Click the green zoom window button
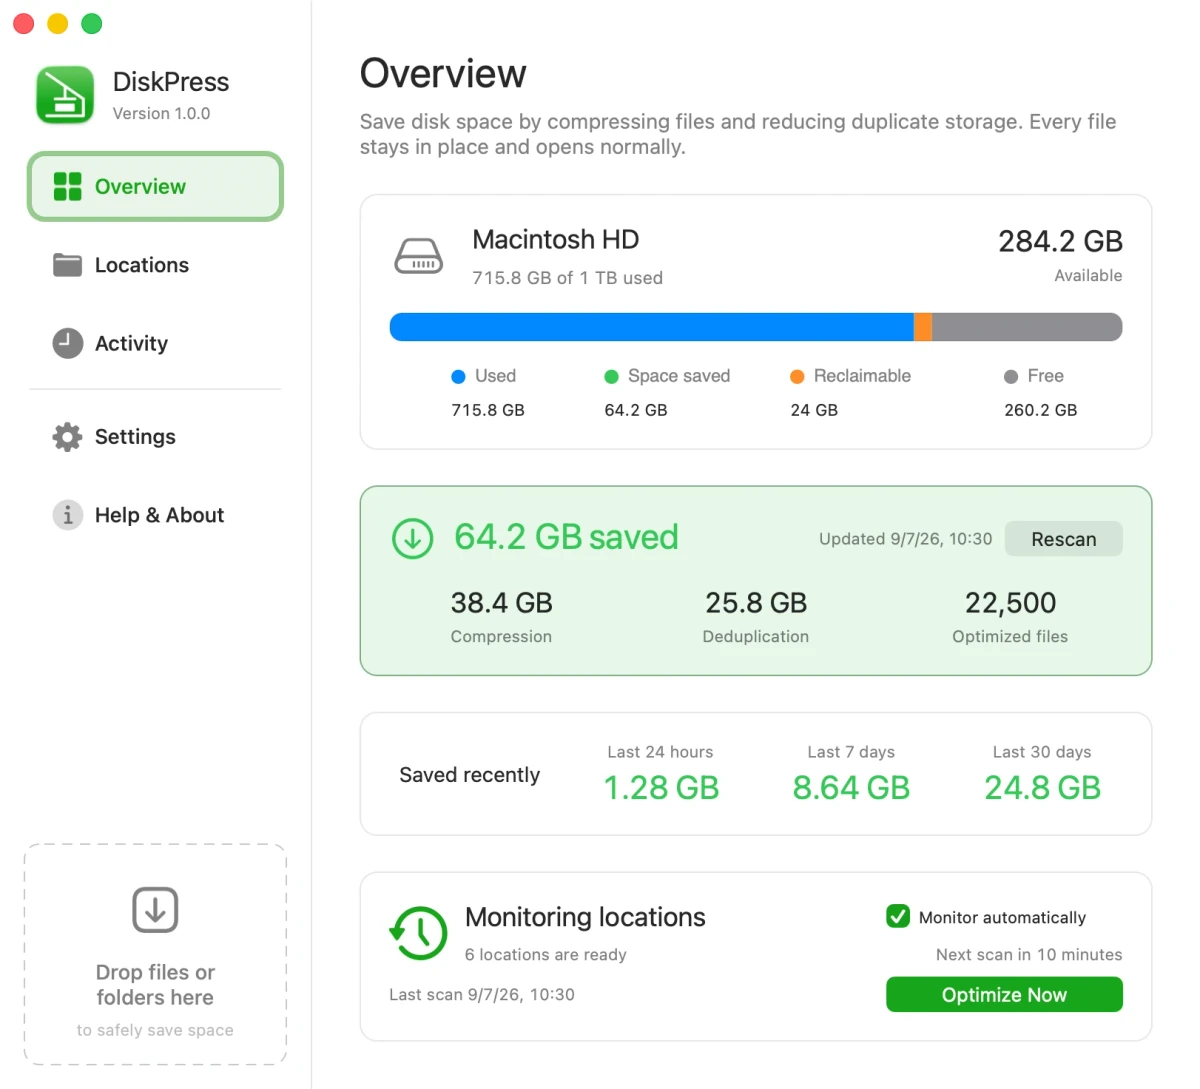Viewport: 1200px width, 1089px height. click(x=92, y=23)
